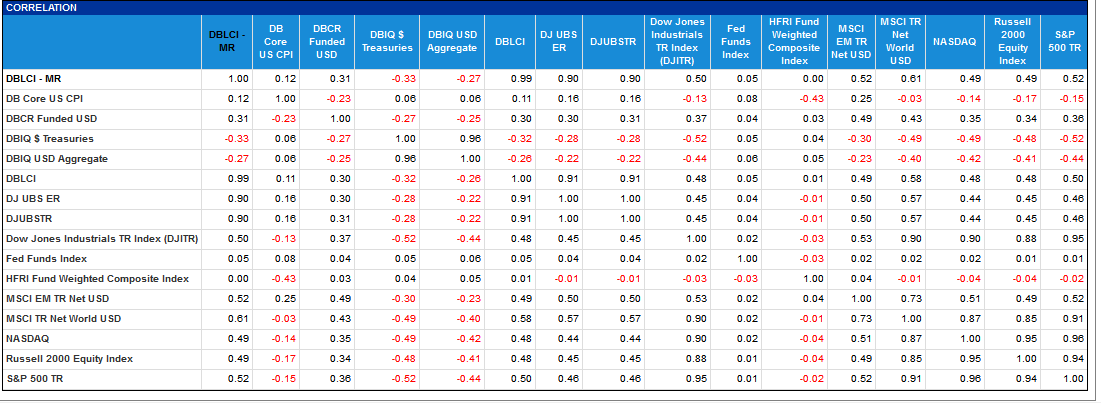Select the DJ UBS ER column header
This screenshot has width=1101, height=404.
558,41
